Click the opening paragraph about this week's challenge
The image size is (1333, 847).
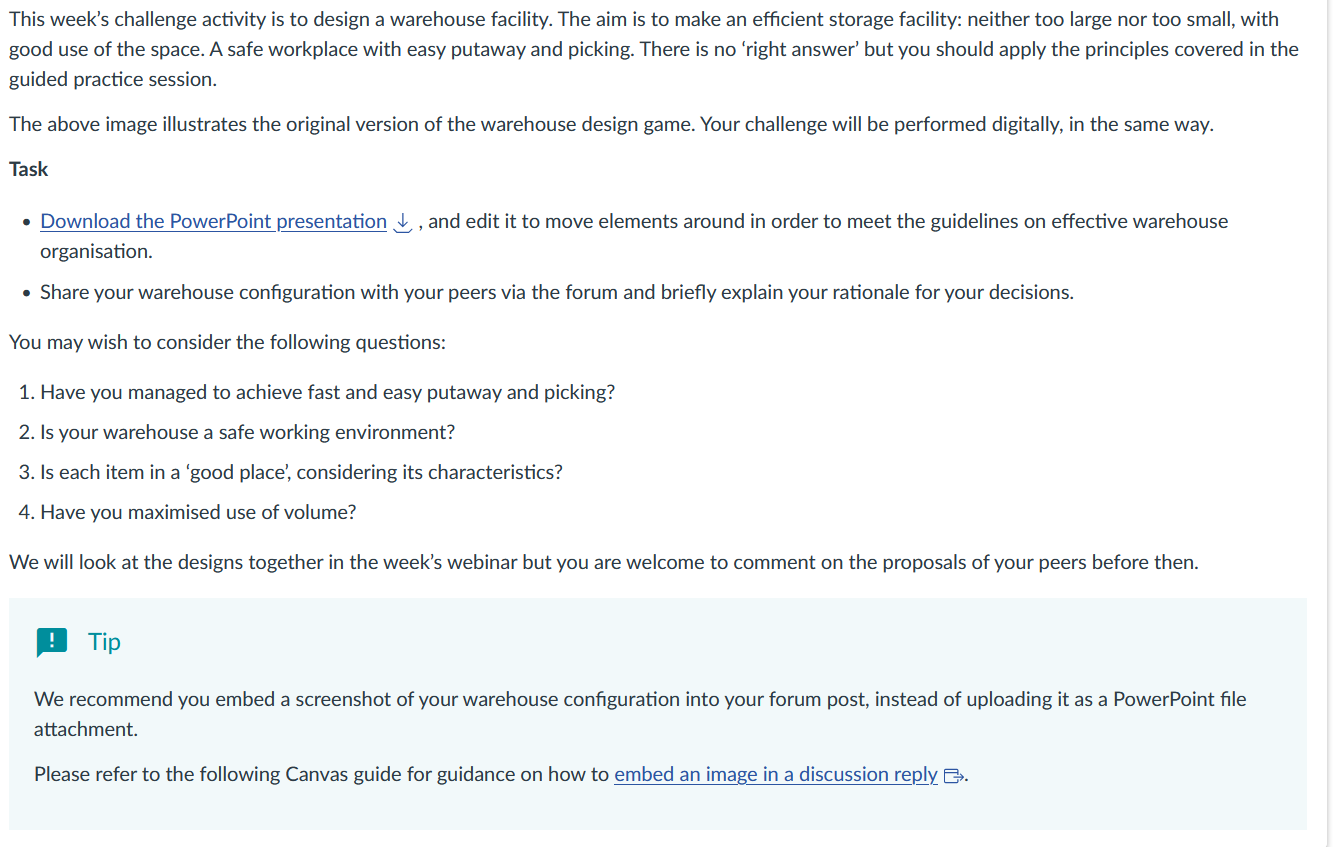point(654,49)
